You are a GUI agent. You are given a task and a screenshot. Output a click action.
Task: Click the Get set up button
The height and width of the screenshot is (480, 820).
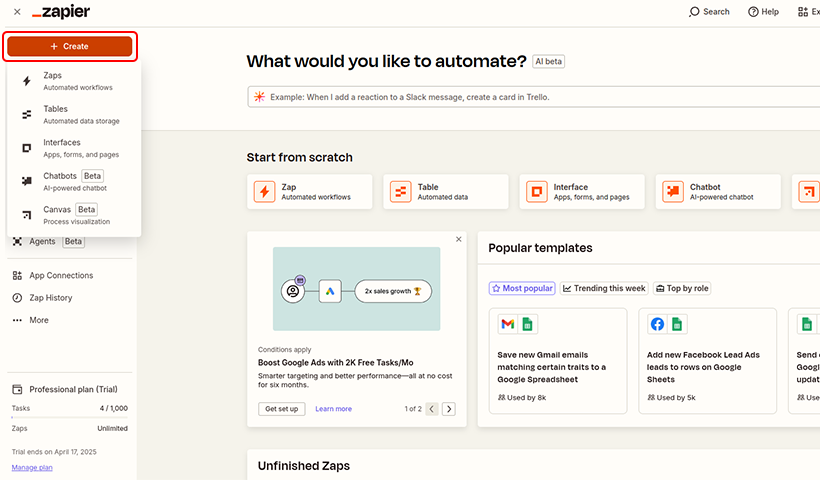point(281,409)
